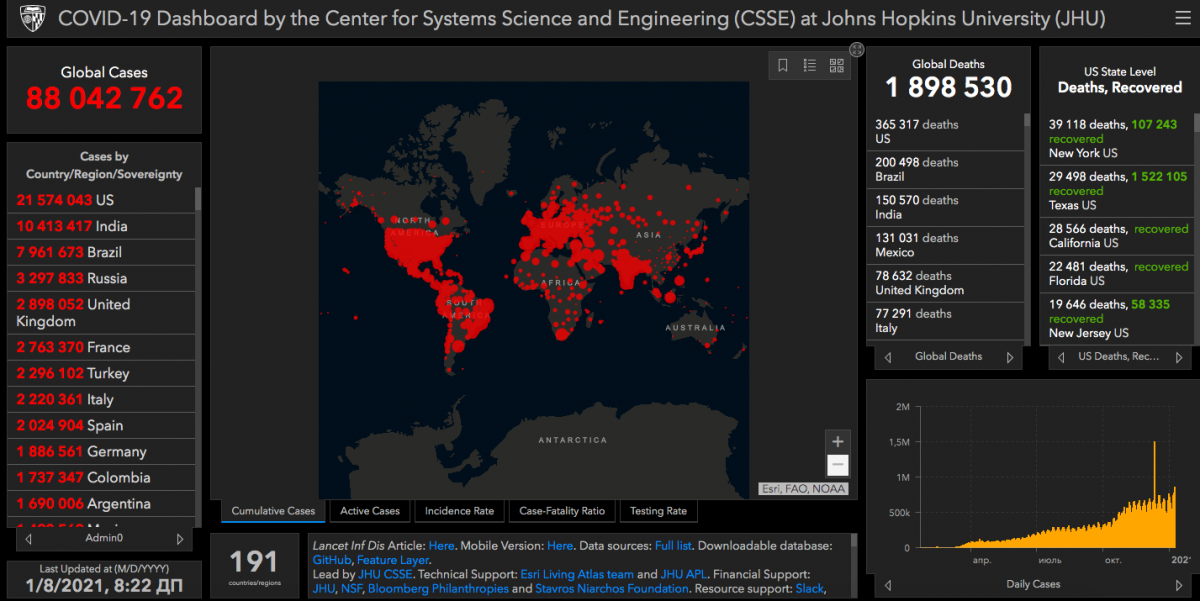Go to previous Admin0 list page
This screenshot has width=1200, height=601.
(x=29, y=539)
